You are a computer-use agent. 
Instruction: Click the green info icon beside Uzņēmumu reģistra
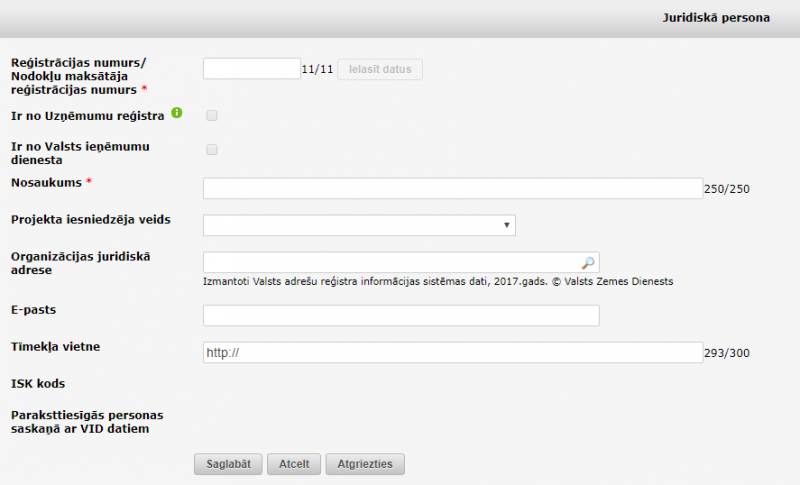(x=177, y=113)
